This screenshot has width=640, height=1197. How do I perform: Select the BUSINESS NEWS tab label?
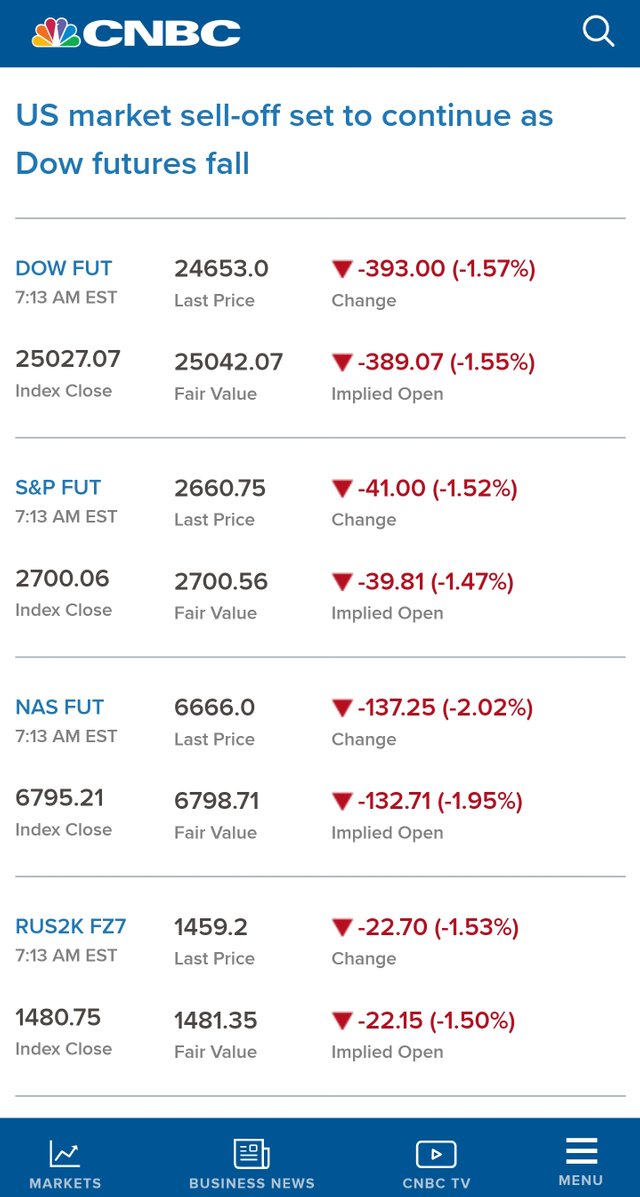[252, 1183]
